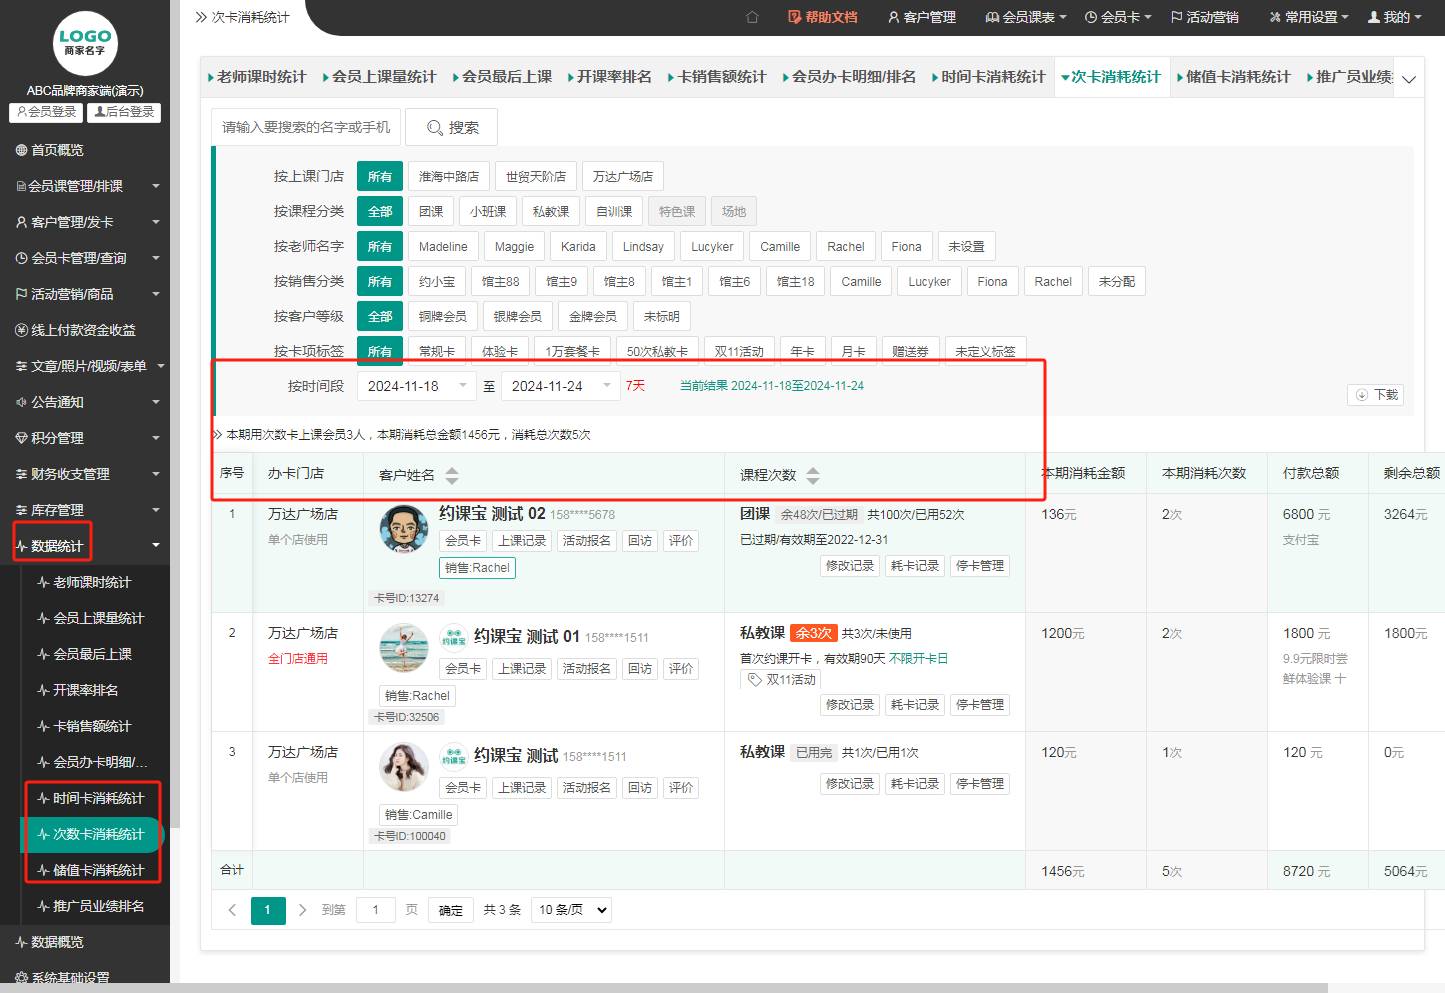Open 老师课时统计 sidebar item
The height and width of the screenshot is (993, 1445).
click(84, 582)
